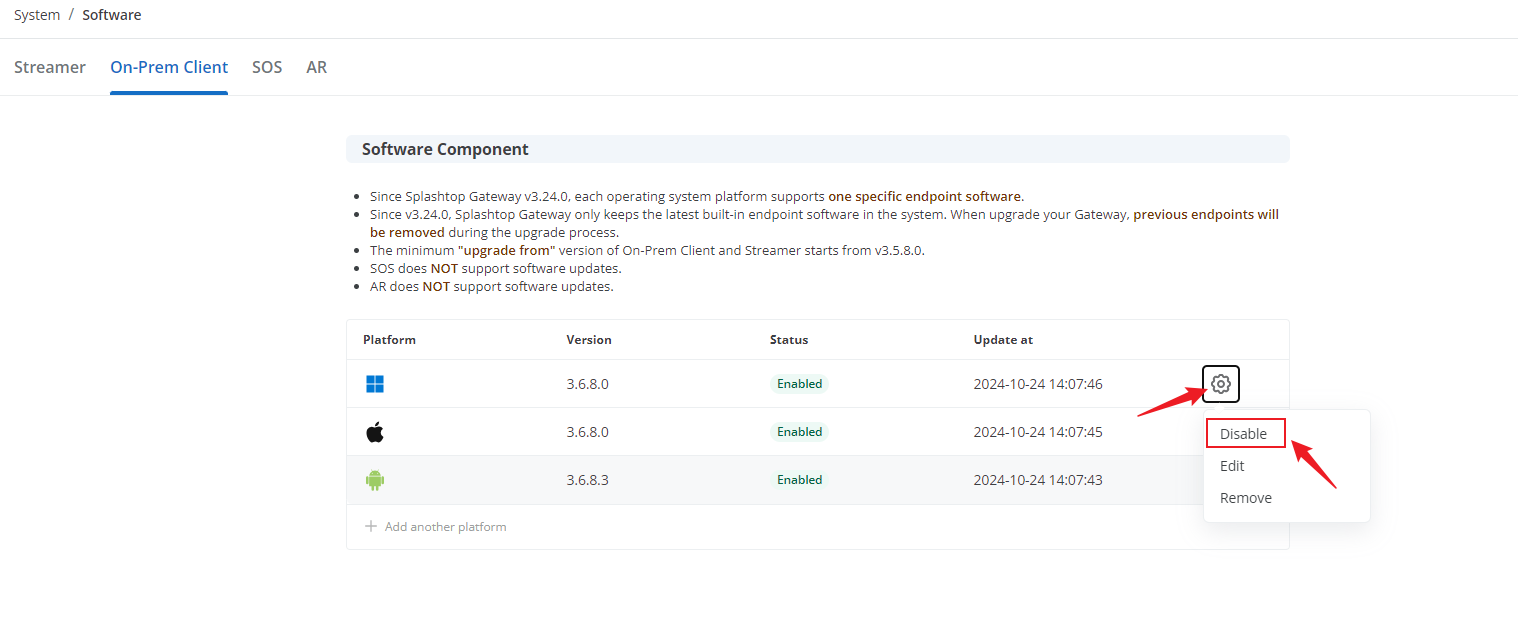Screen dimensions: 1518x619
Task: Click the Software breadcrumb item
Action: click(112, 15)
